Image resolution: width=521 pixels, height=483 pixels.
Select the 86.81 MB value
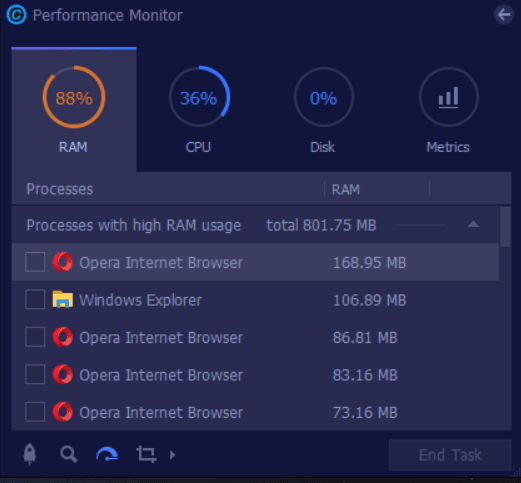point(365,338)
